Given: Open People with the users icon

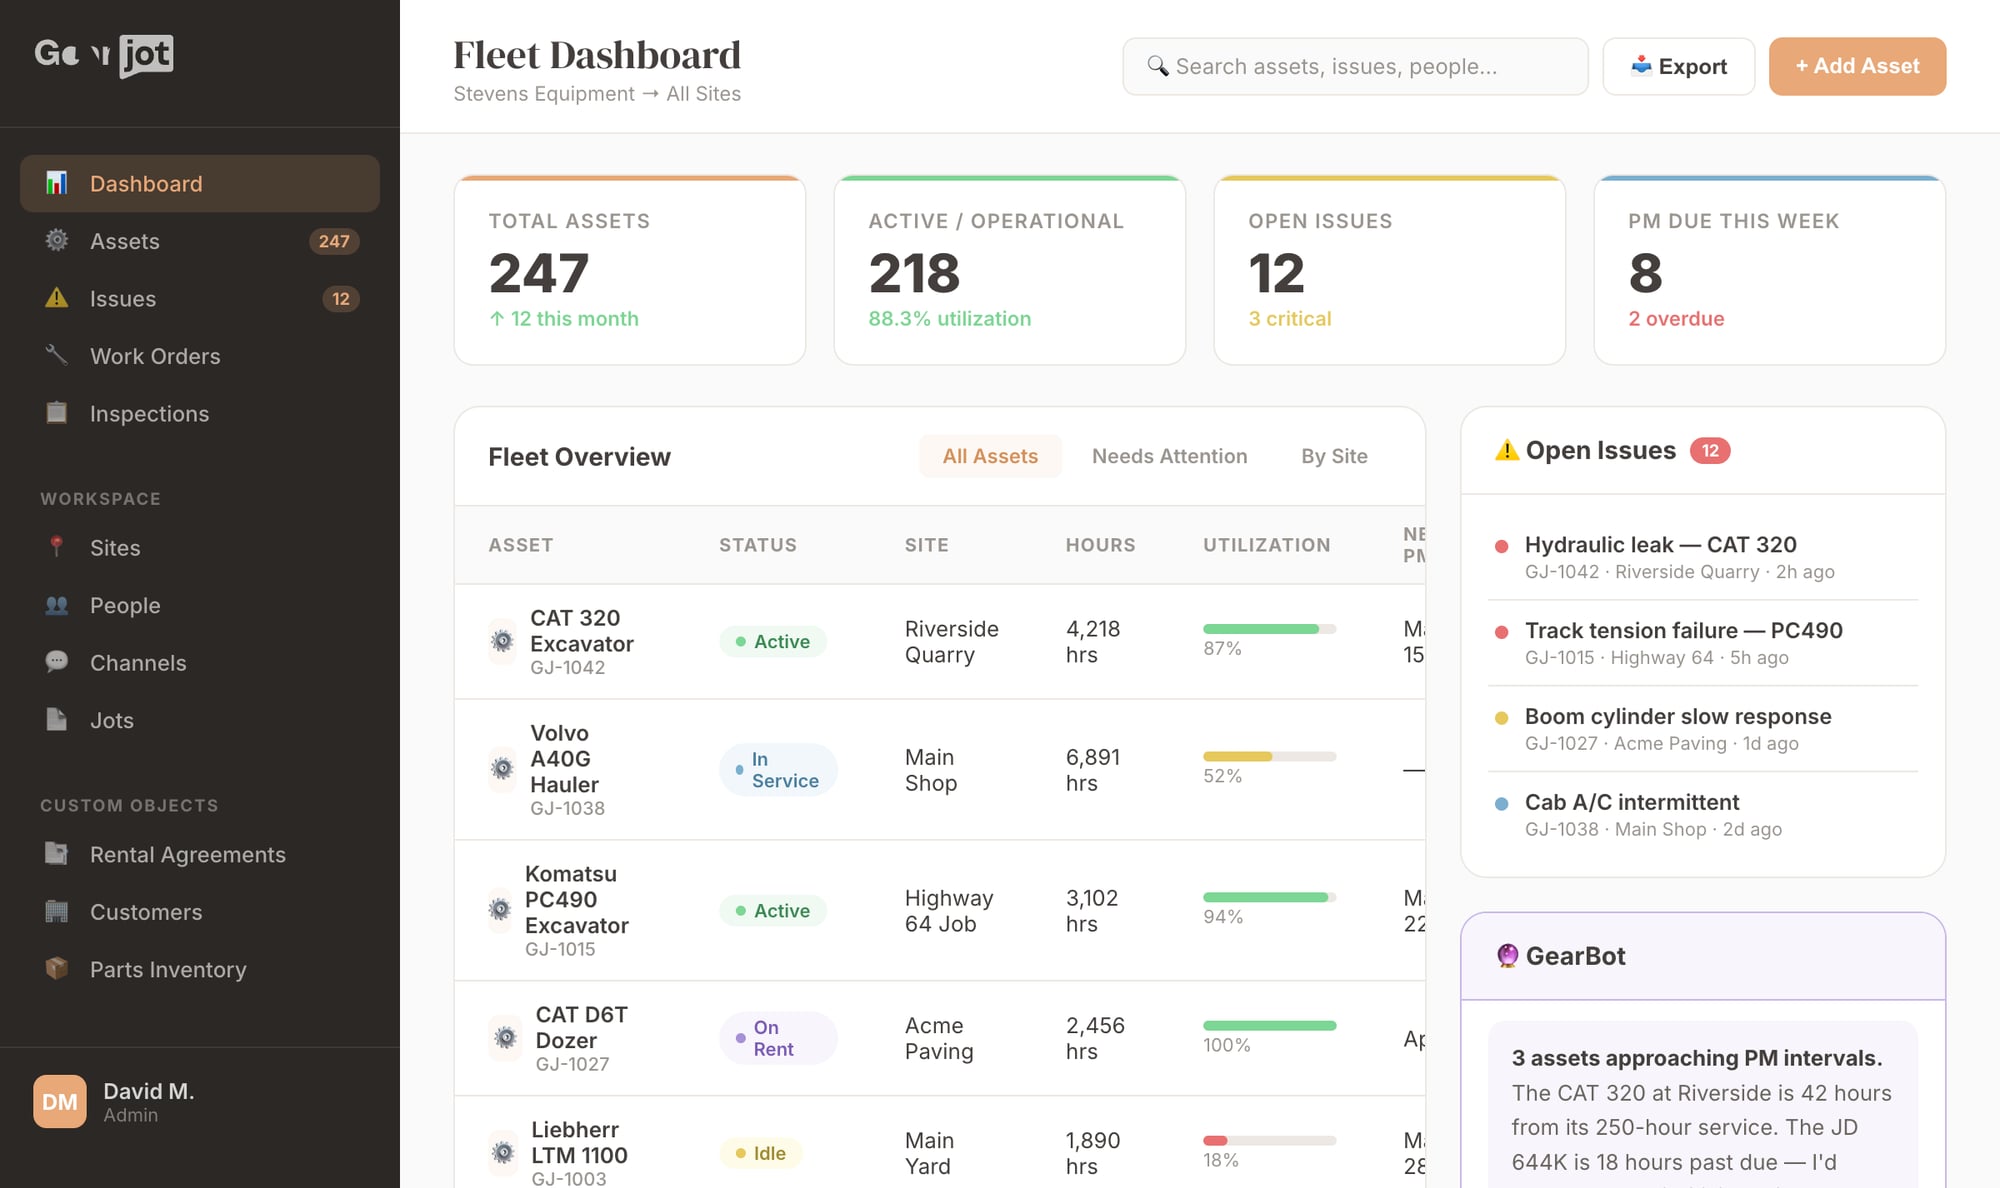Looking at the screenshot, I should [x=57, y=605].
